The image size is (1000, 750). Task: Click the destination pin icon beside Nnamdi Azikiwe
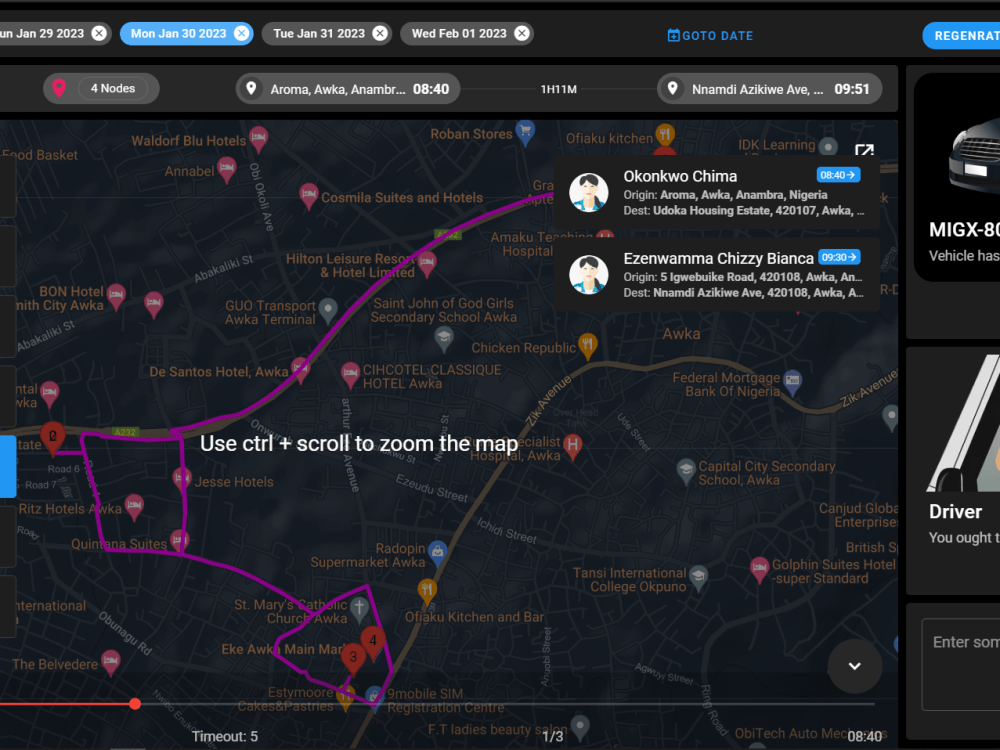click(x=673, y=88)
